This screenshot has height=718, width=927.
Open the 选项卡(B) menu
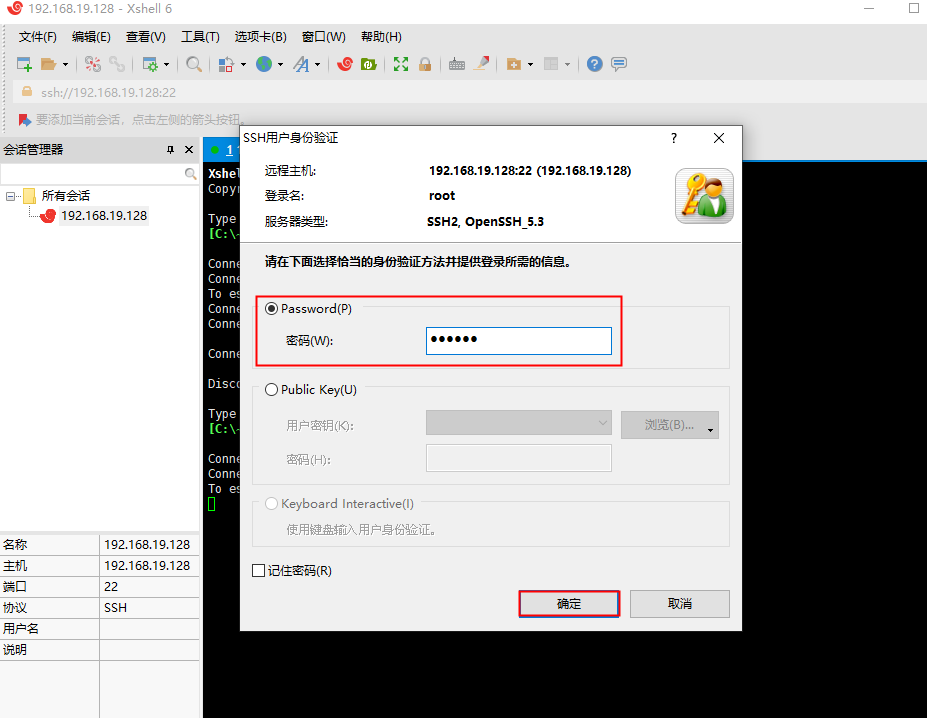[260, 37]
